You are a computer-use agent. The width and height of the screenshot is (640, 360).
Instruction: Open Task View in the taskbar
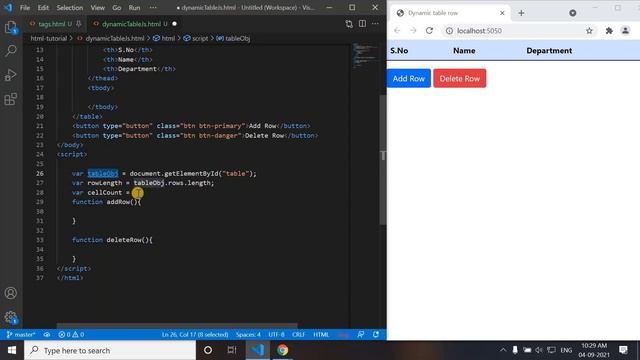coord(232,350)
